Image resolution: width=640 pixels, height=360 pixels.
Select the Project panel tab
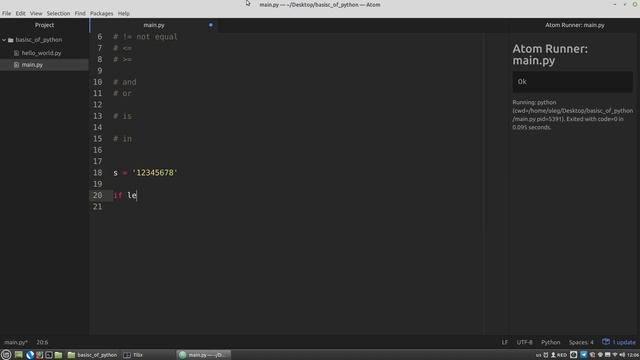tap(44, 25)
